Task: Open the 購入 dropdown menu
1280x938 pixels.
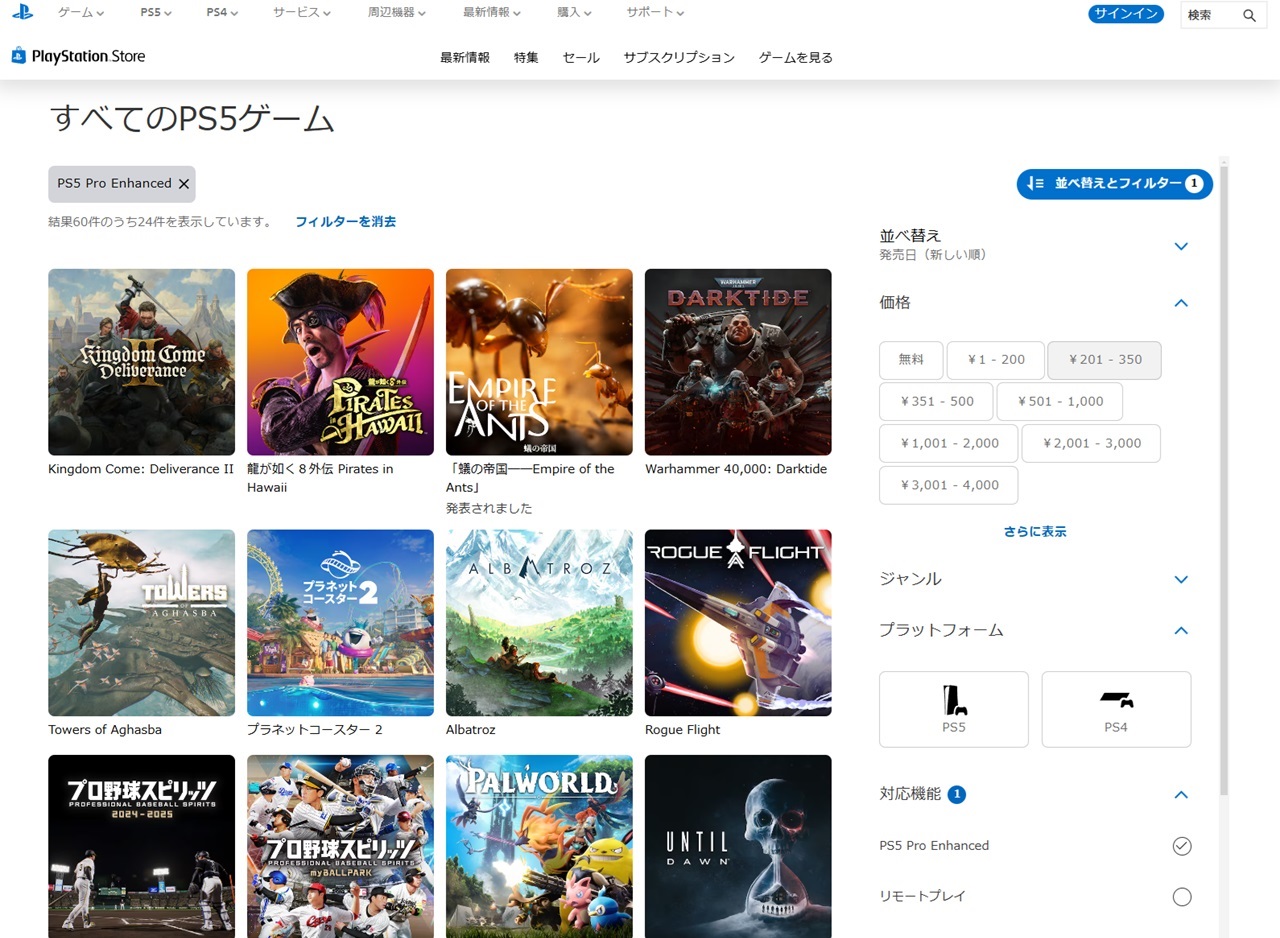Action: 574,13
